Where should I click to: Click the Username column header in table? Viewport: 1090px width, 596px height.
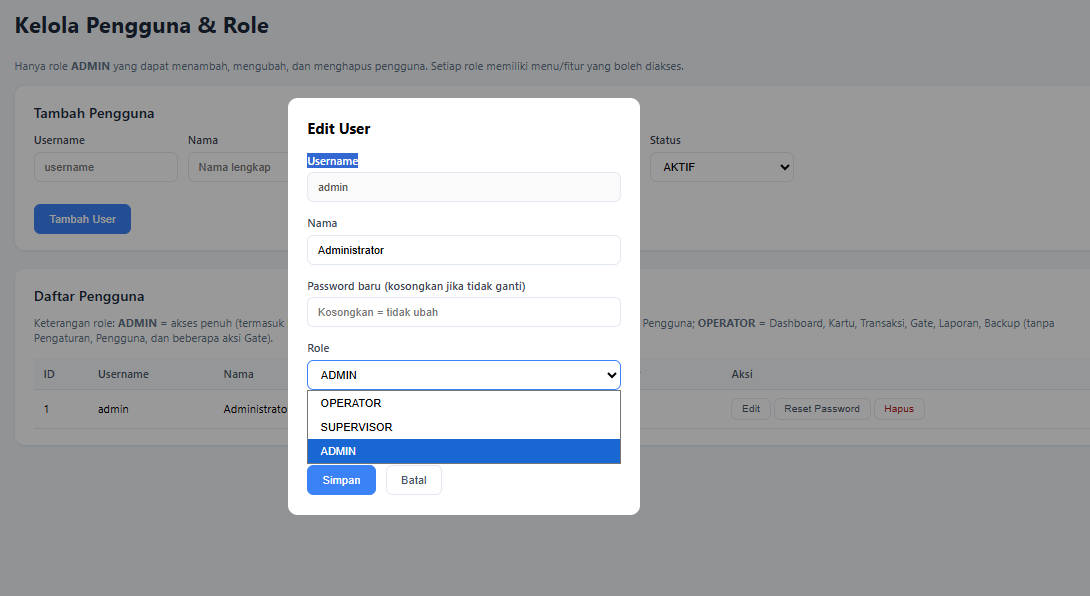tap(123, 374)
